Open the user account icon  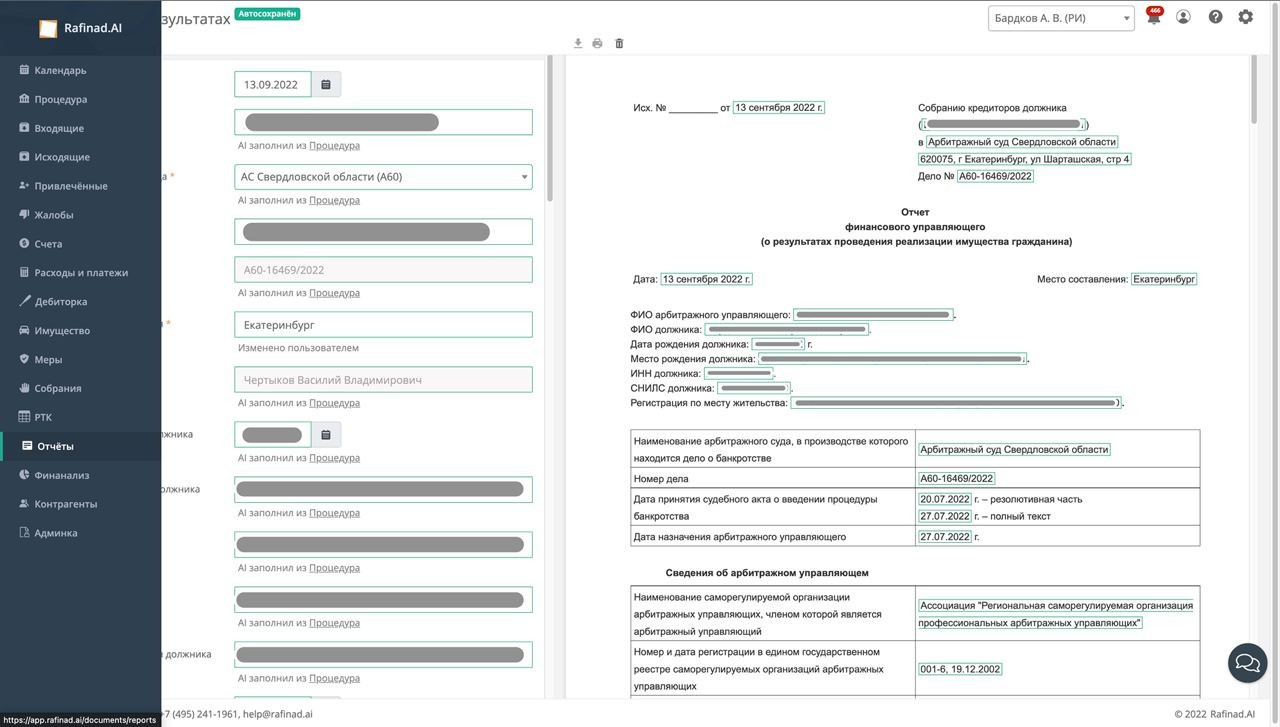1183,17
